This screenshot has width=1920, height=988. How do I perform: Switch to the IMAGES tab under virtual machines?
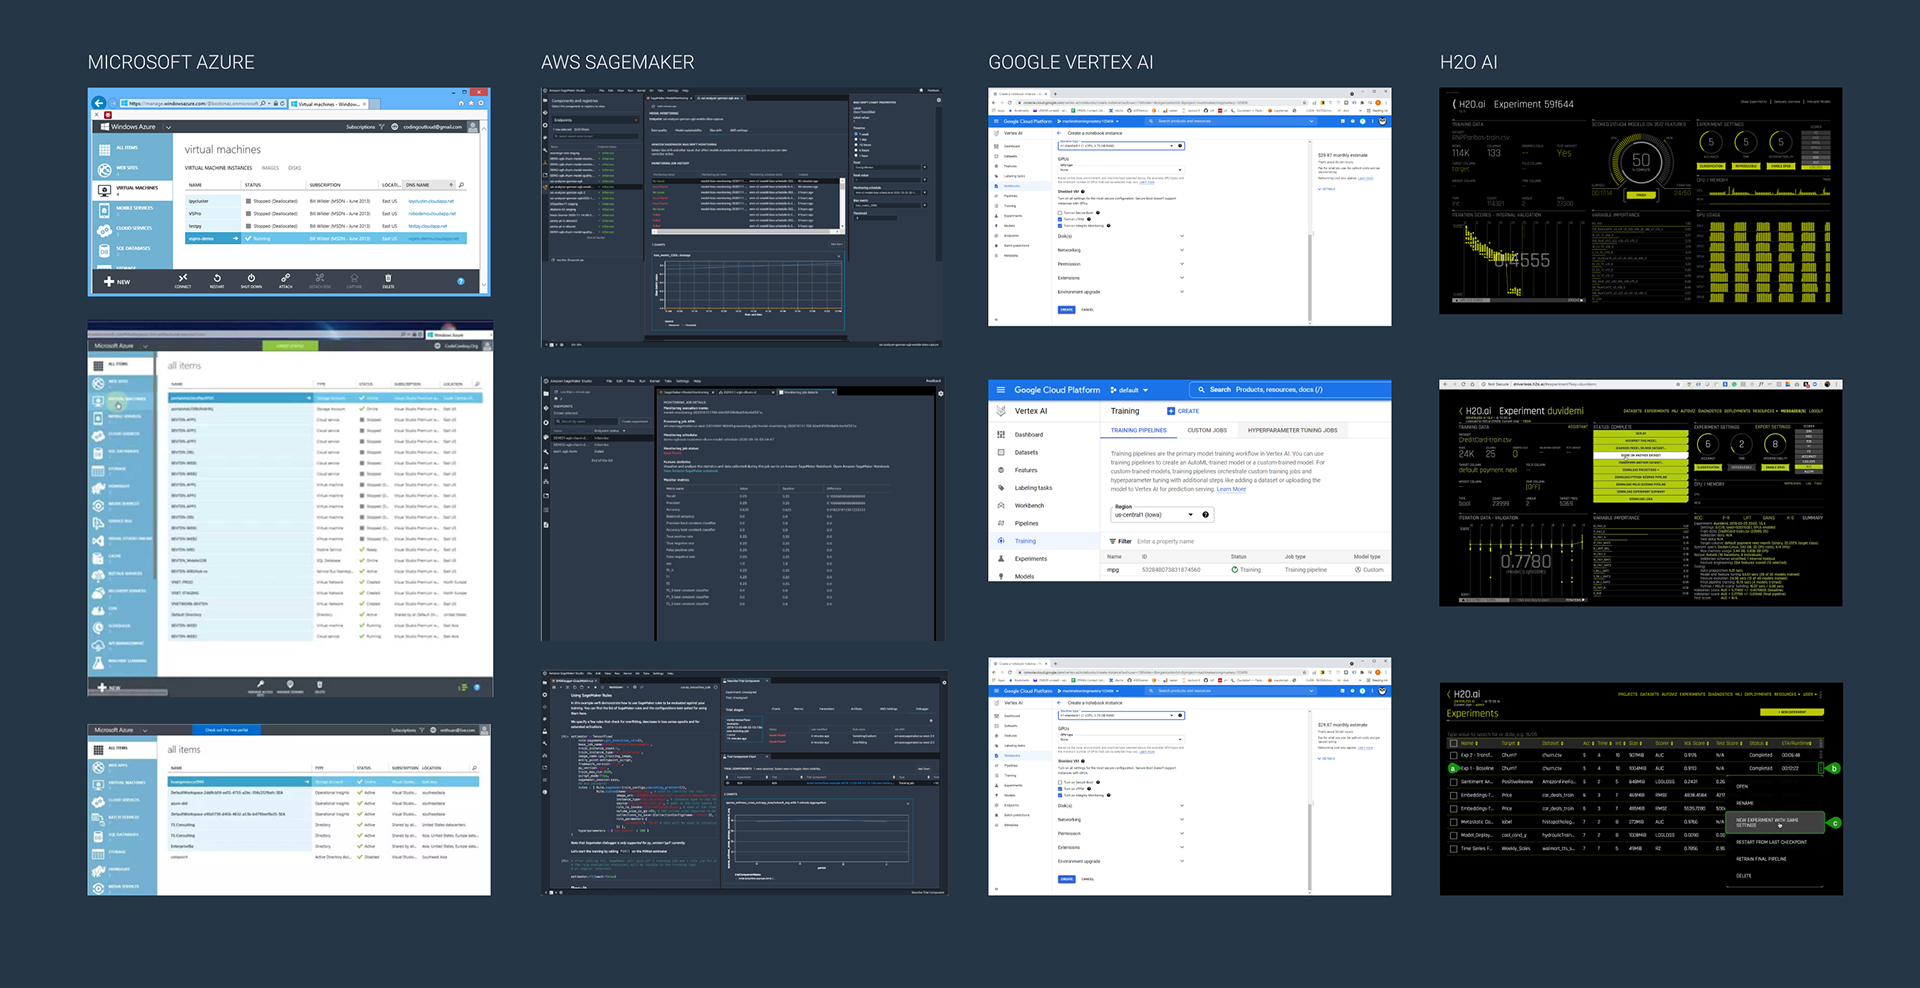pos(270,168)
